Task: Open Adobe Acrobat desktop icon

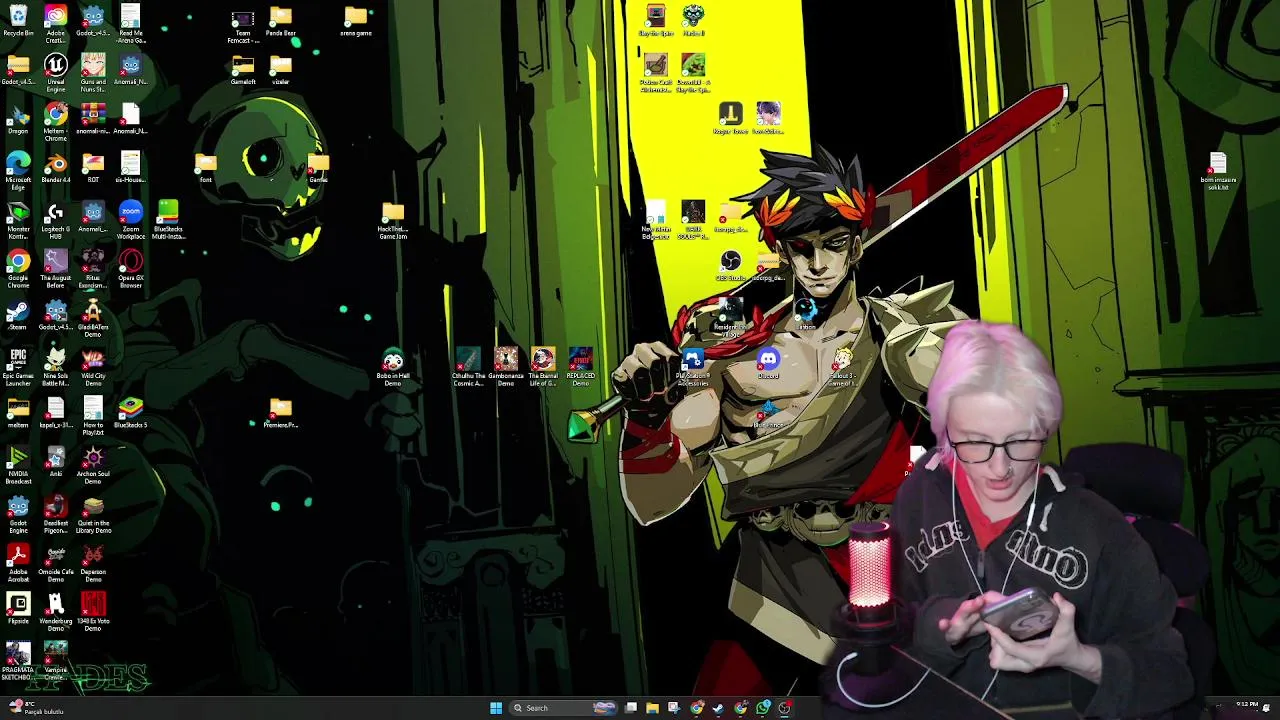Action: (x=18, y=563)
